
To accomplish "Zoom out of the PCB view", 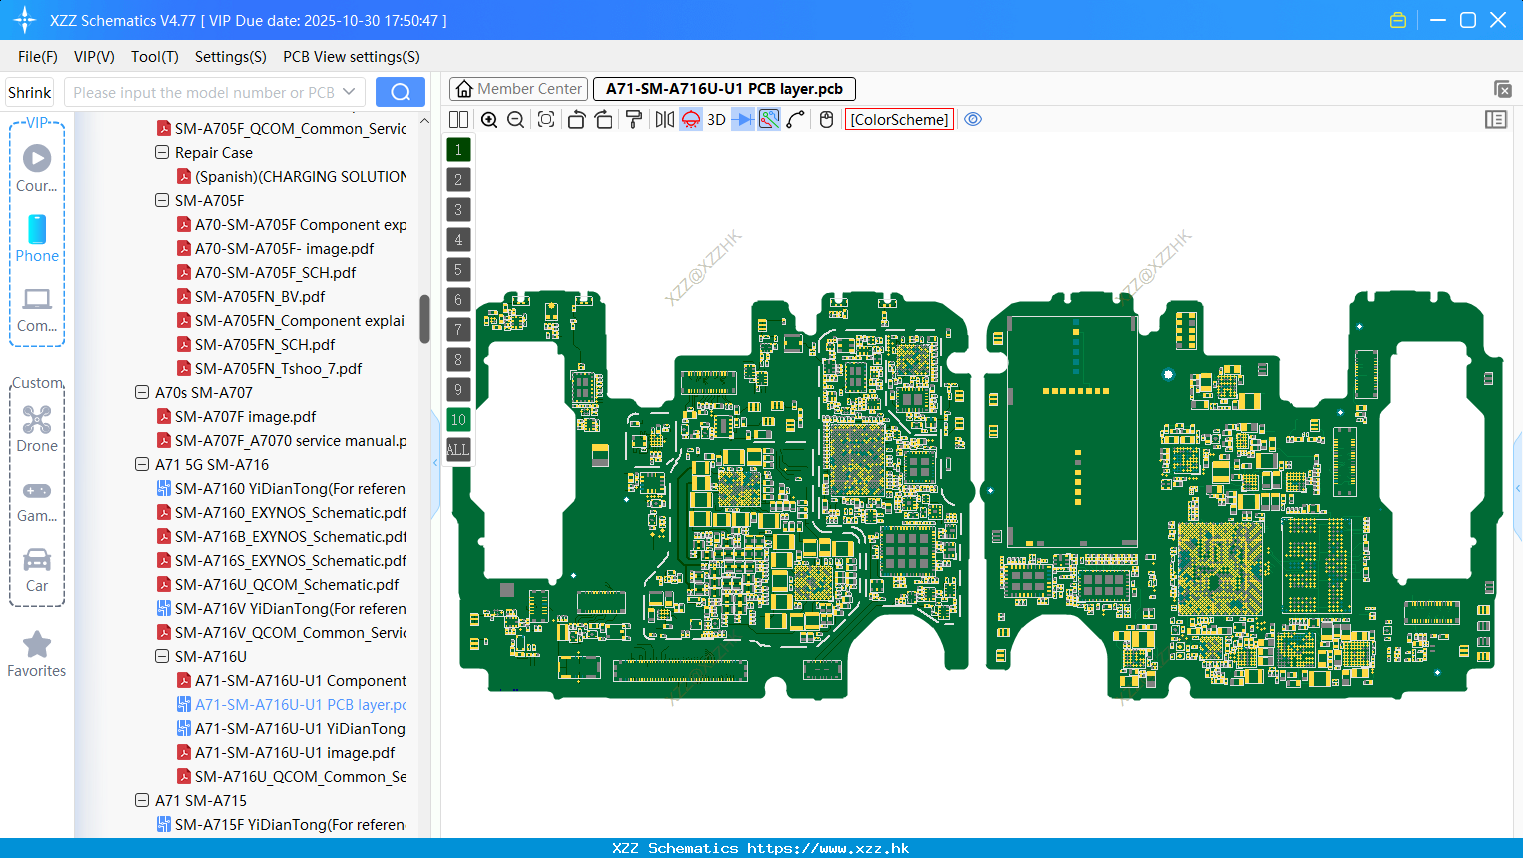I will tap(516, 120).
